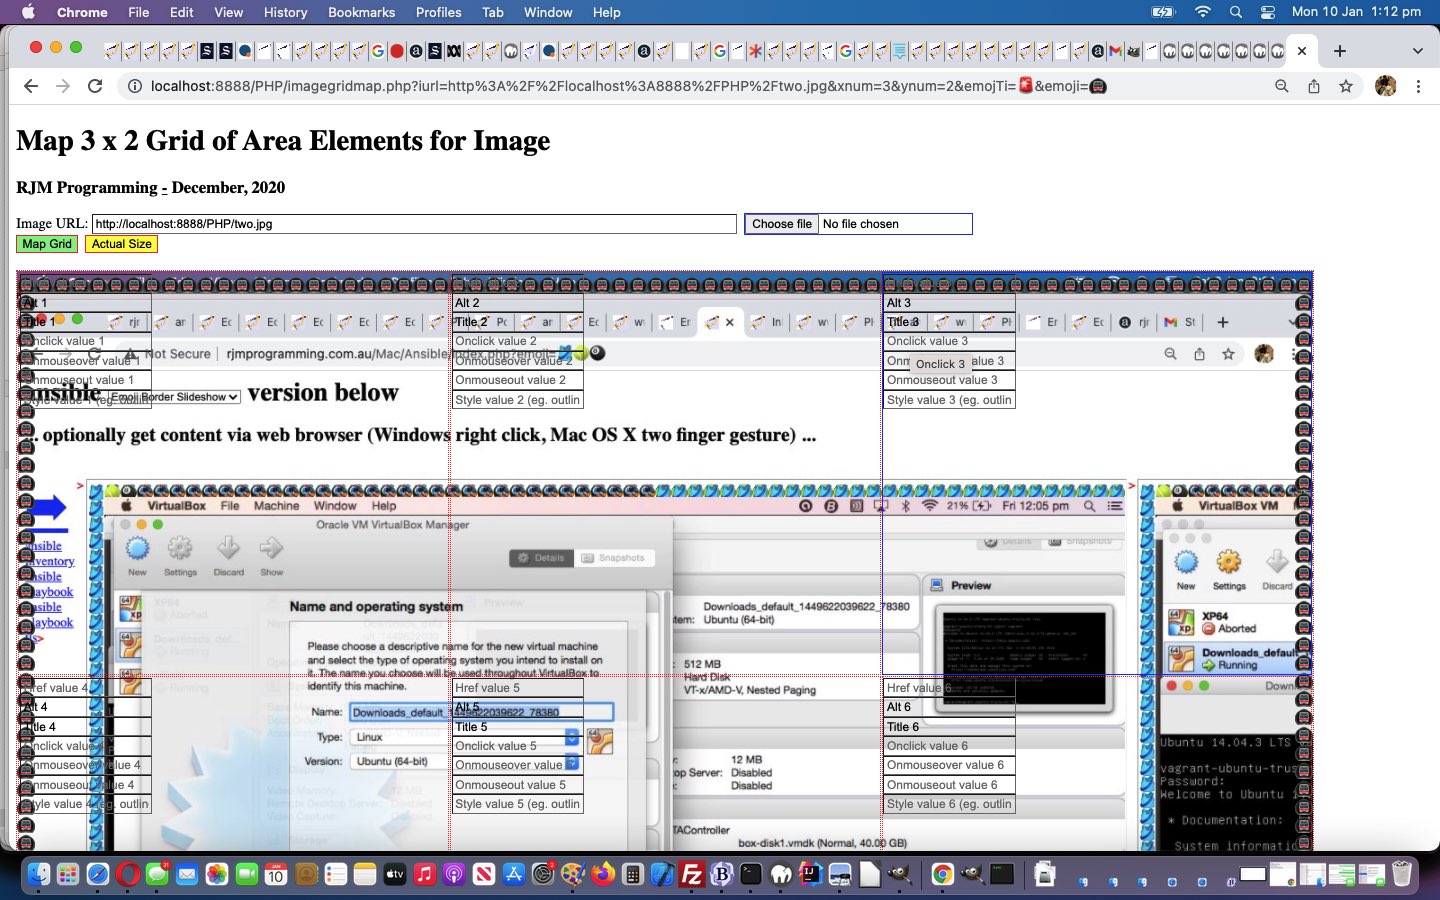Click the green Map Grid button
The width and height of the screenshot is (1440, 900).
coord(47,244)
